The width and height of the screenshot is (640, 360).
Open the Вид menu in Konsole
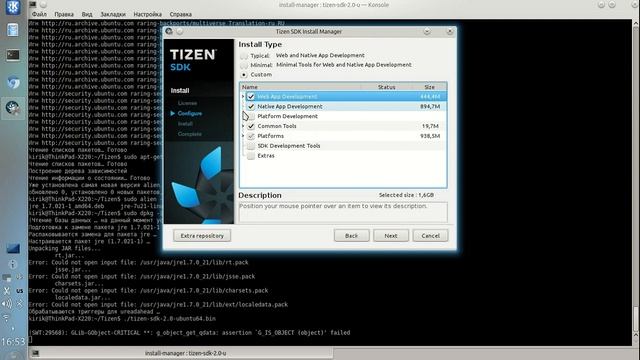87,14
